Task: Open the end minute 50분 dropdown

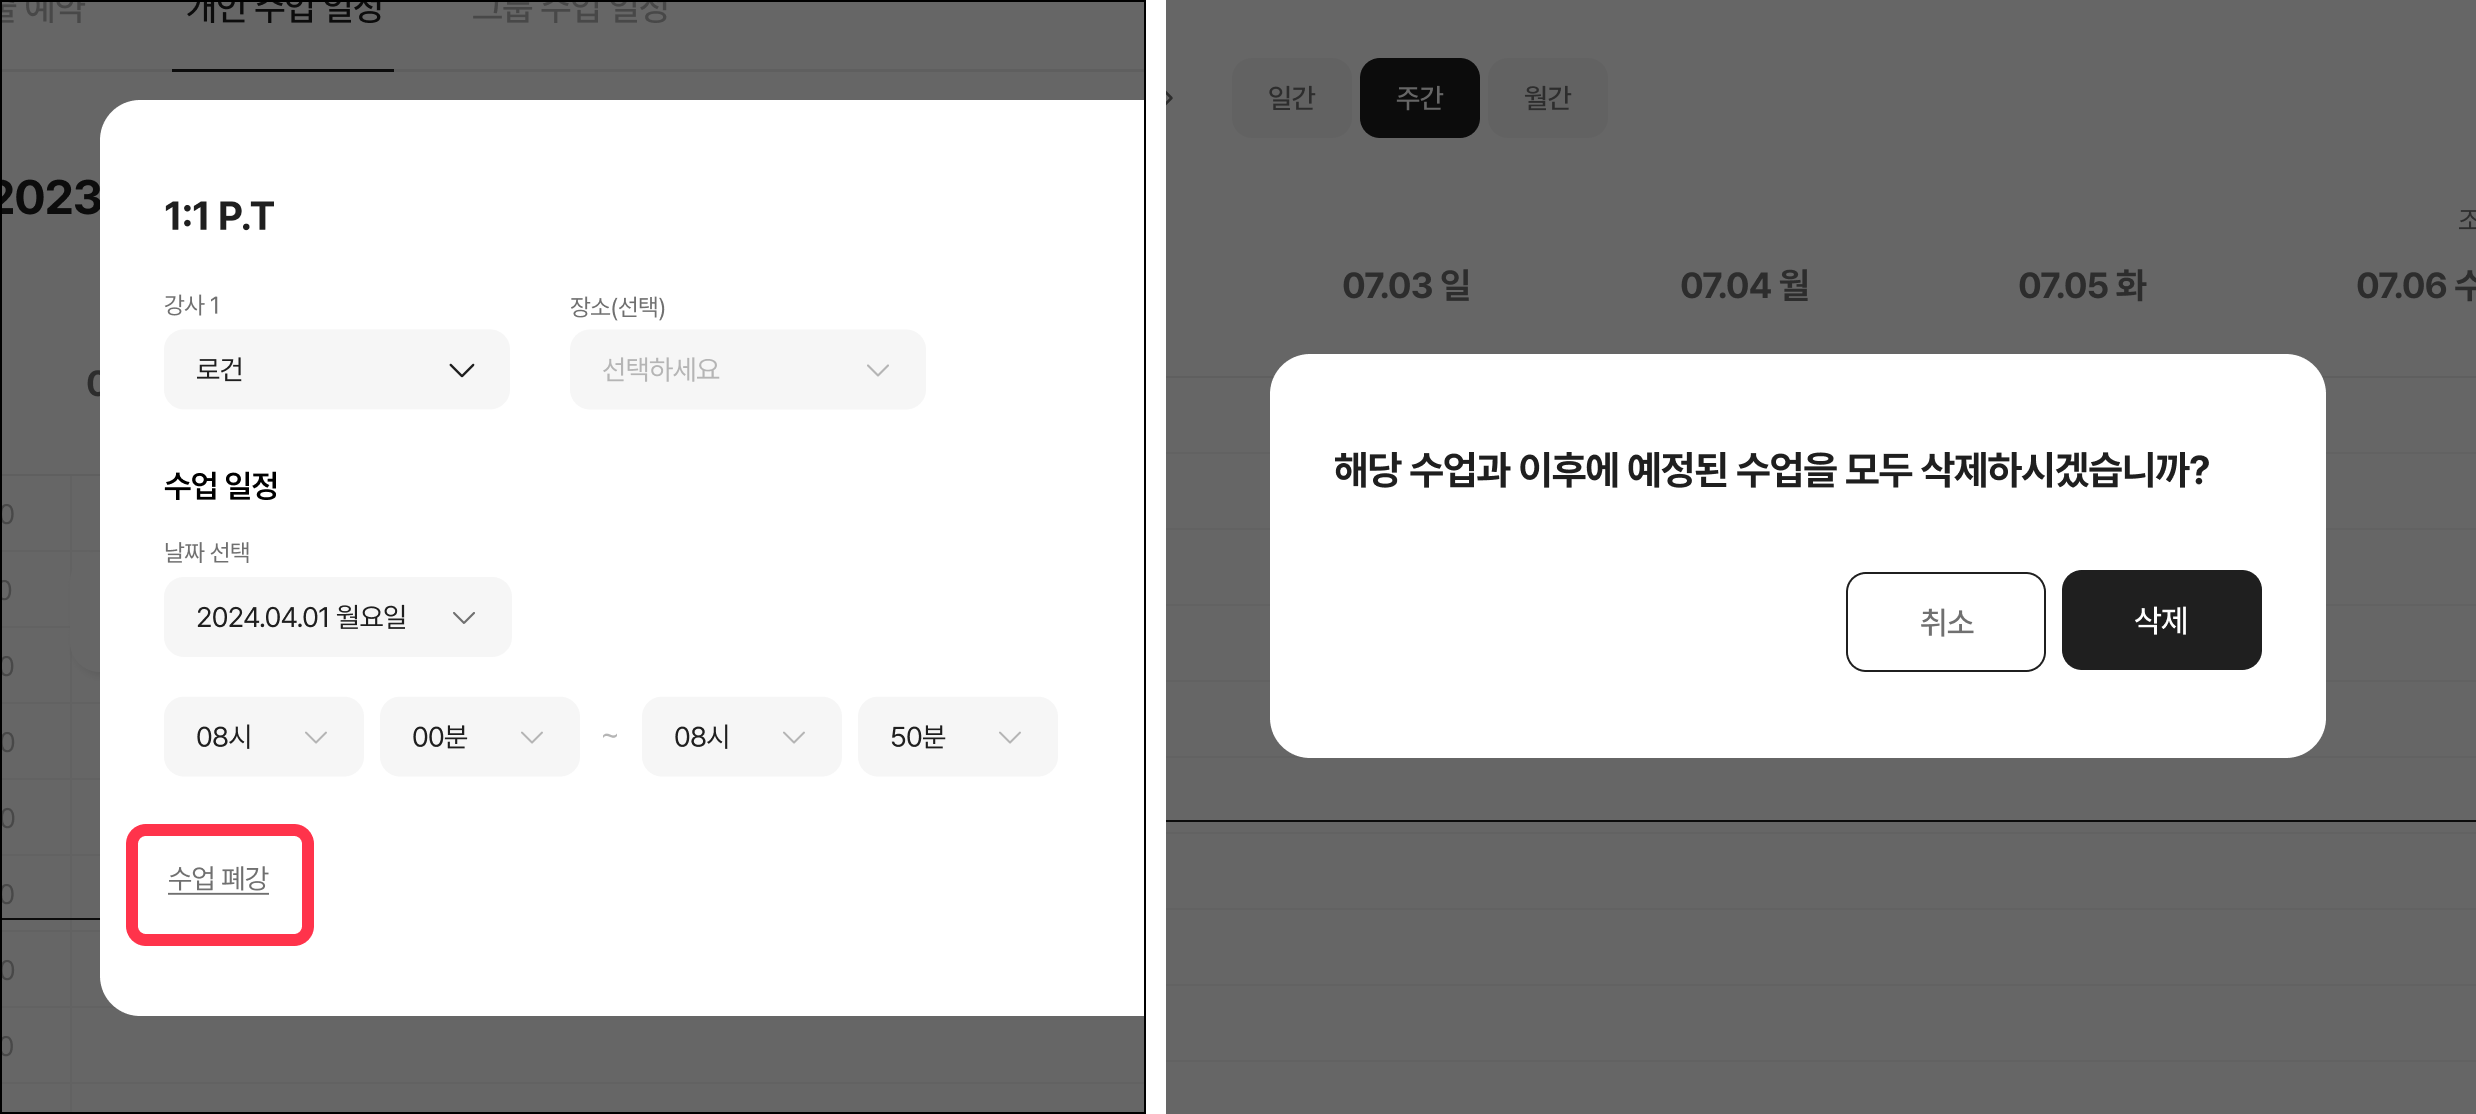Action: (958, 737)
